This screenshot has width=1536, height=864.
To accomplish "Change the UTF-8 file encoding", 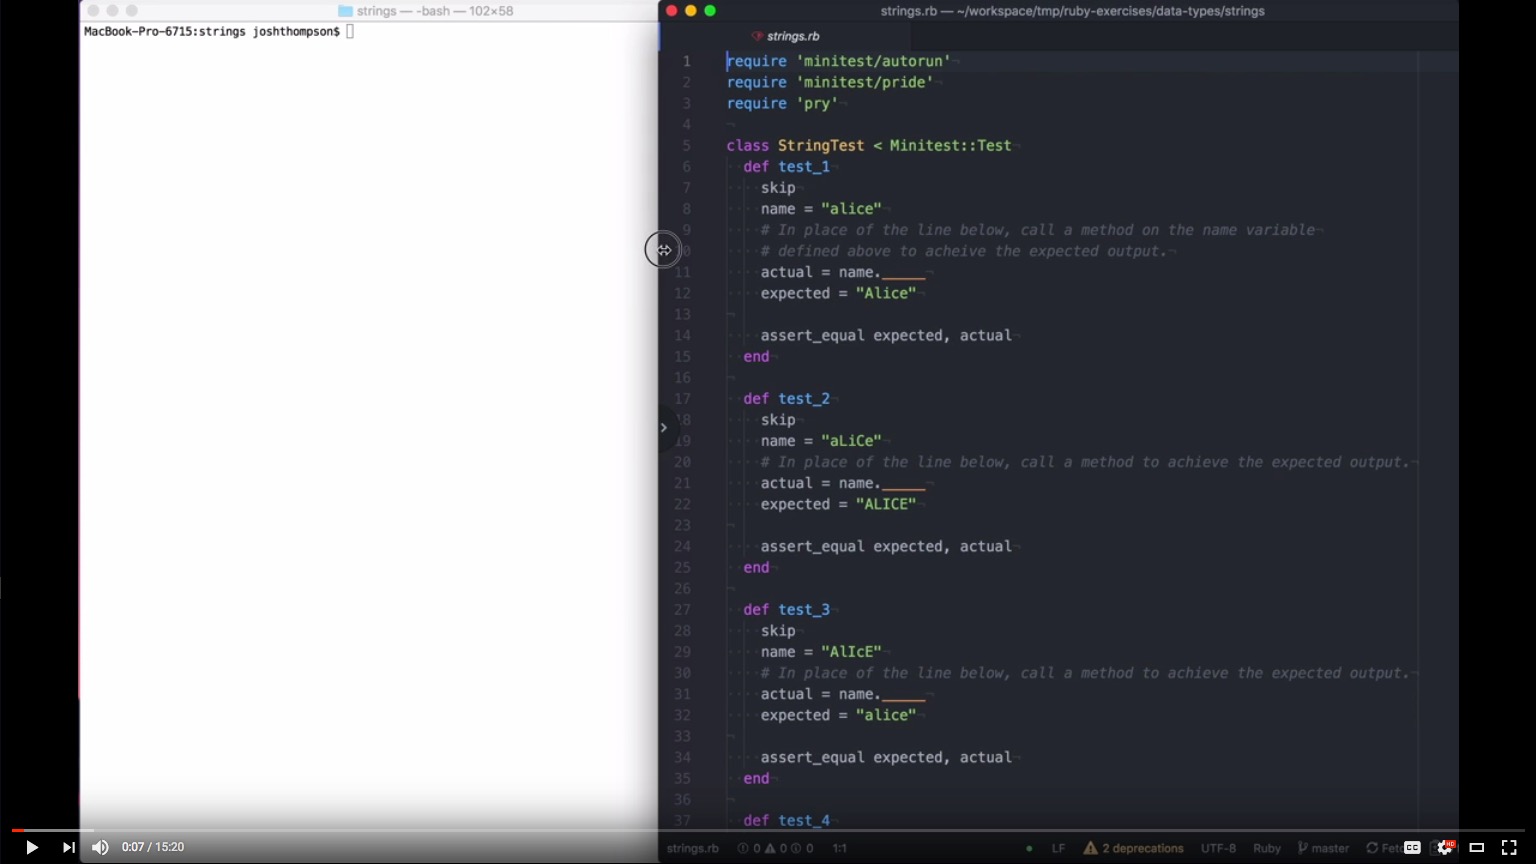I will coord(1218,848).
